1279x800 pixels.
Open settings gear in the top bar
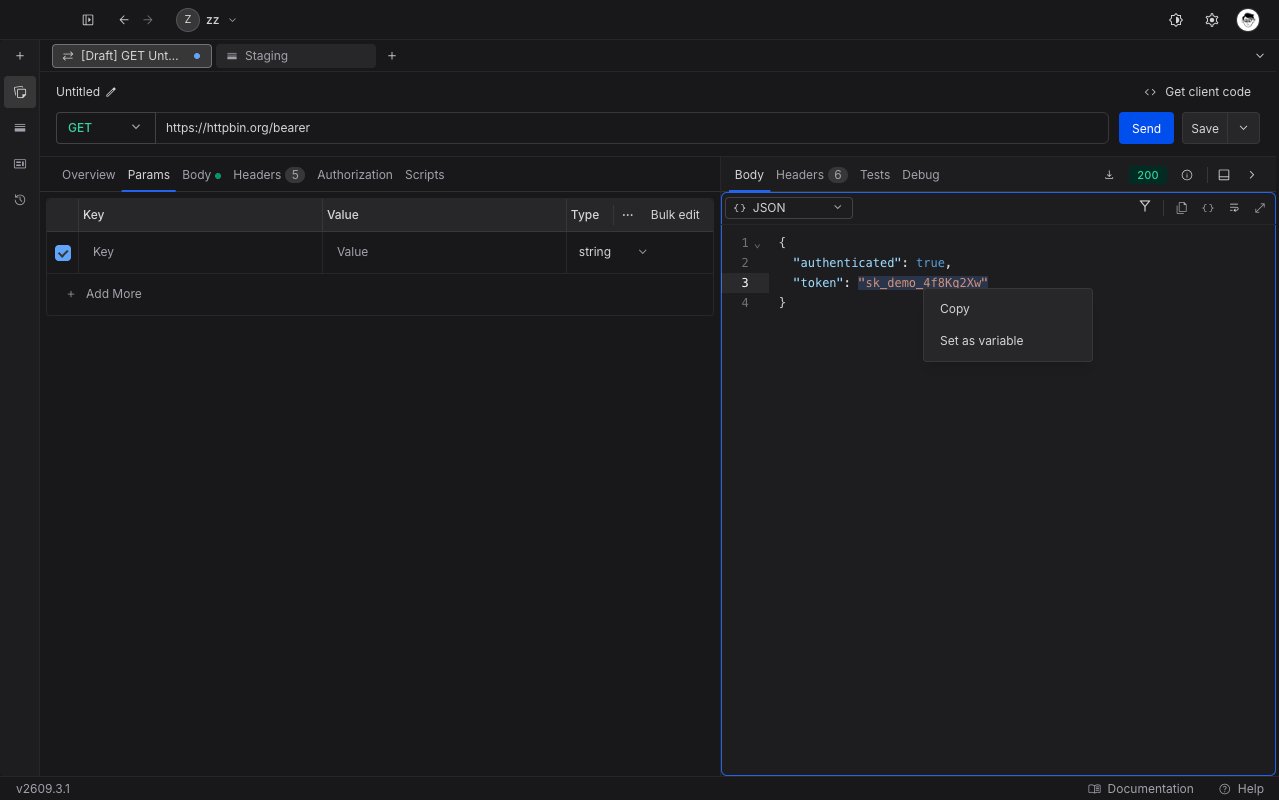1212,20
